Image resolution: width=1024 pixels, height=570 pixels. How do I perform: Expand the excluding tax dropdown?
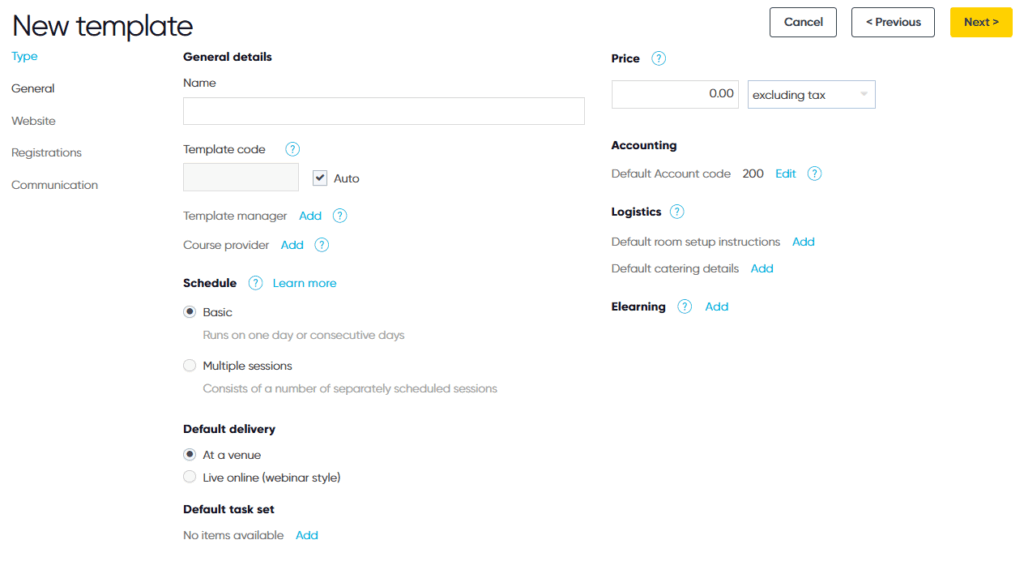(x=811, y=95)
